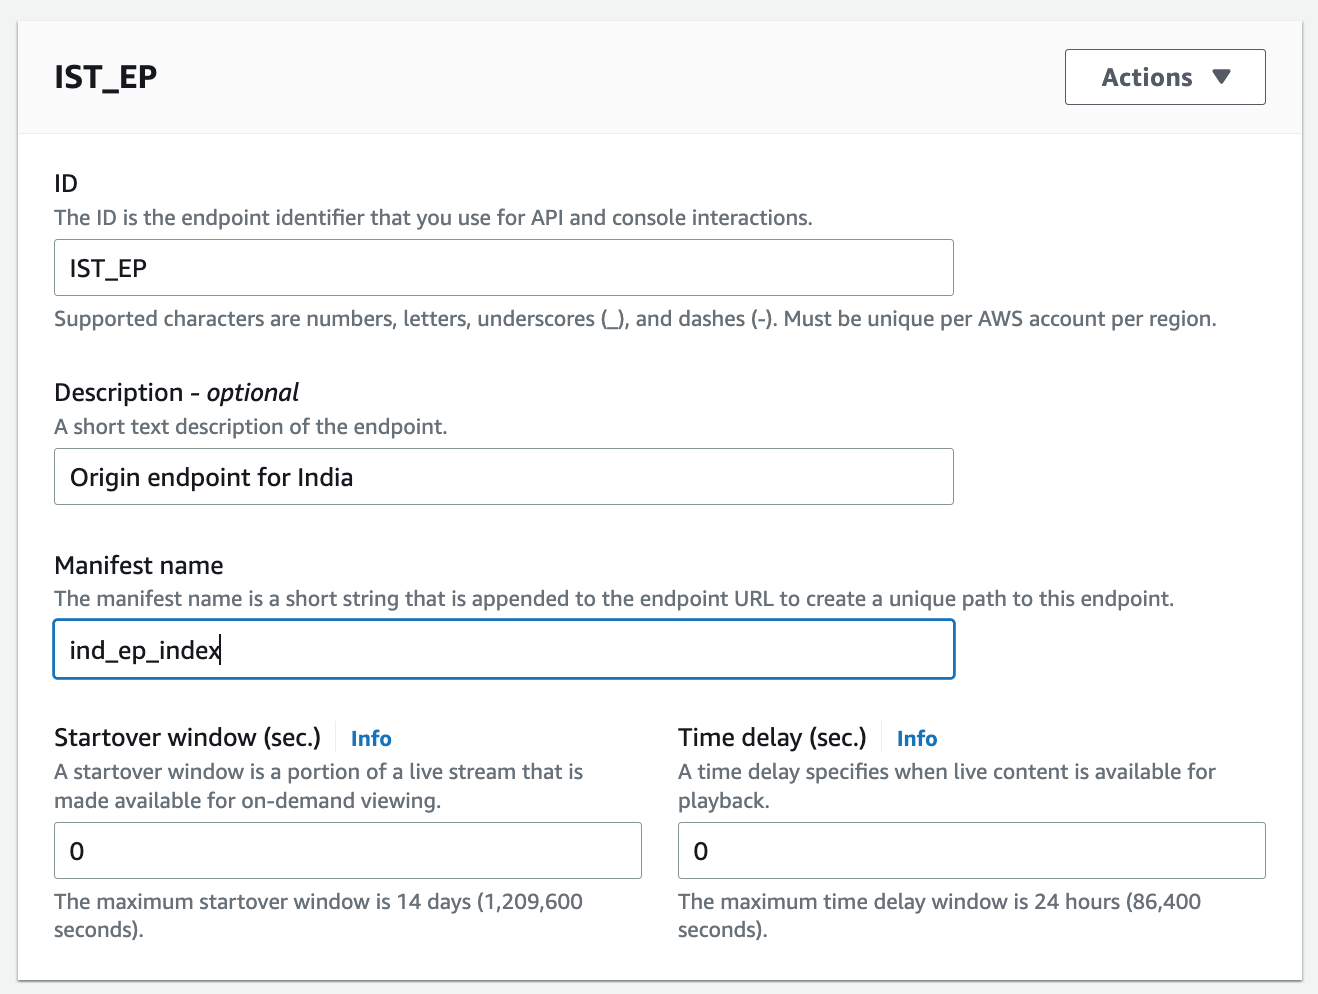Click inside the ID input field
Screen dimensions: 1318x994
coord(500,268)
